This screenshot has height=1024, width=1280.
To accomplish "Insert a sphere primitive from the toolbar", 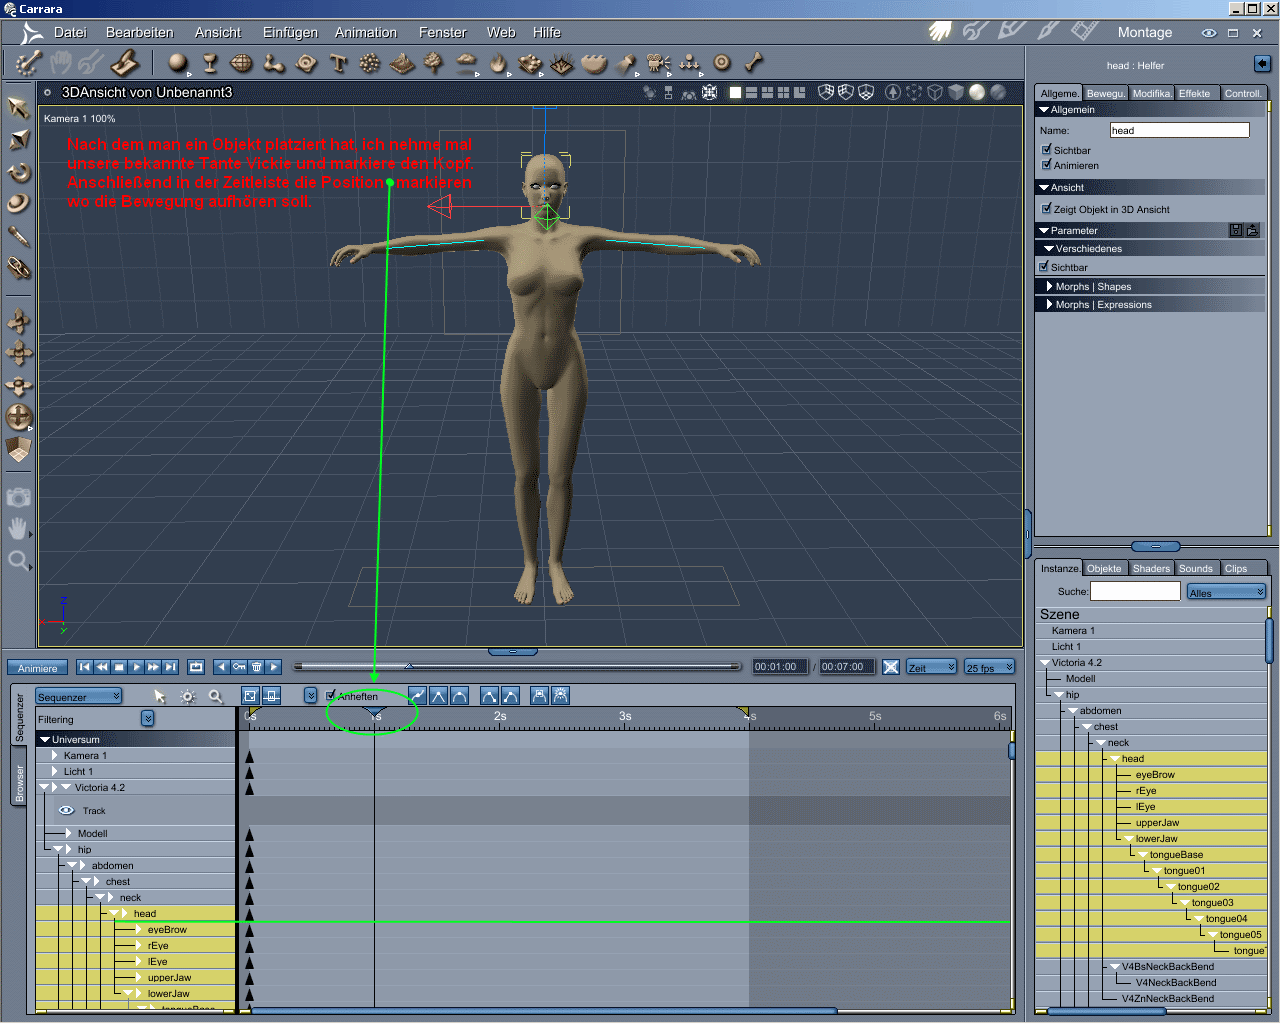I will click(178, 63).
